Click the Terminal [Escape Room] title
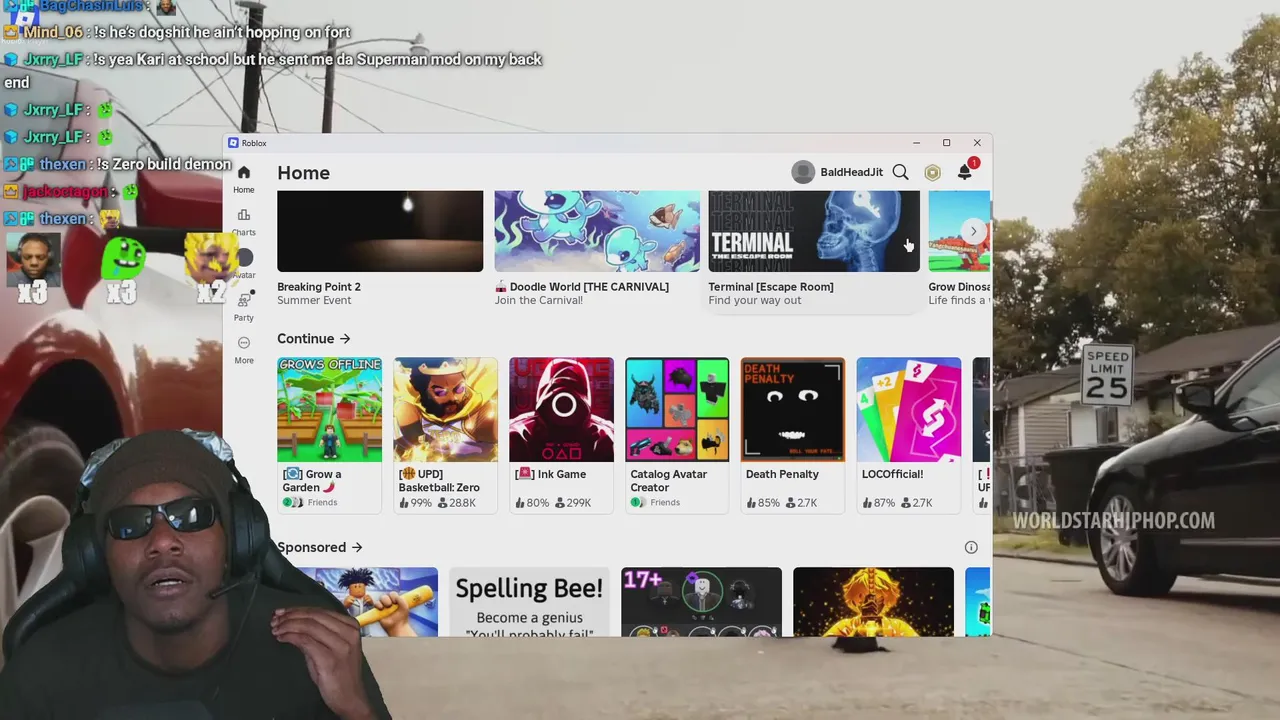 [771, 287]
